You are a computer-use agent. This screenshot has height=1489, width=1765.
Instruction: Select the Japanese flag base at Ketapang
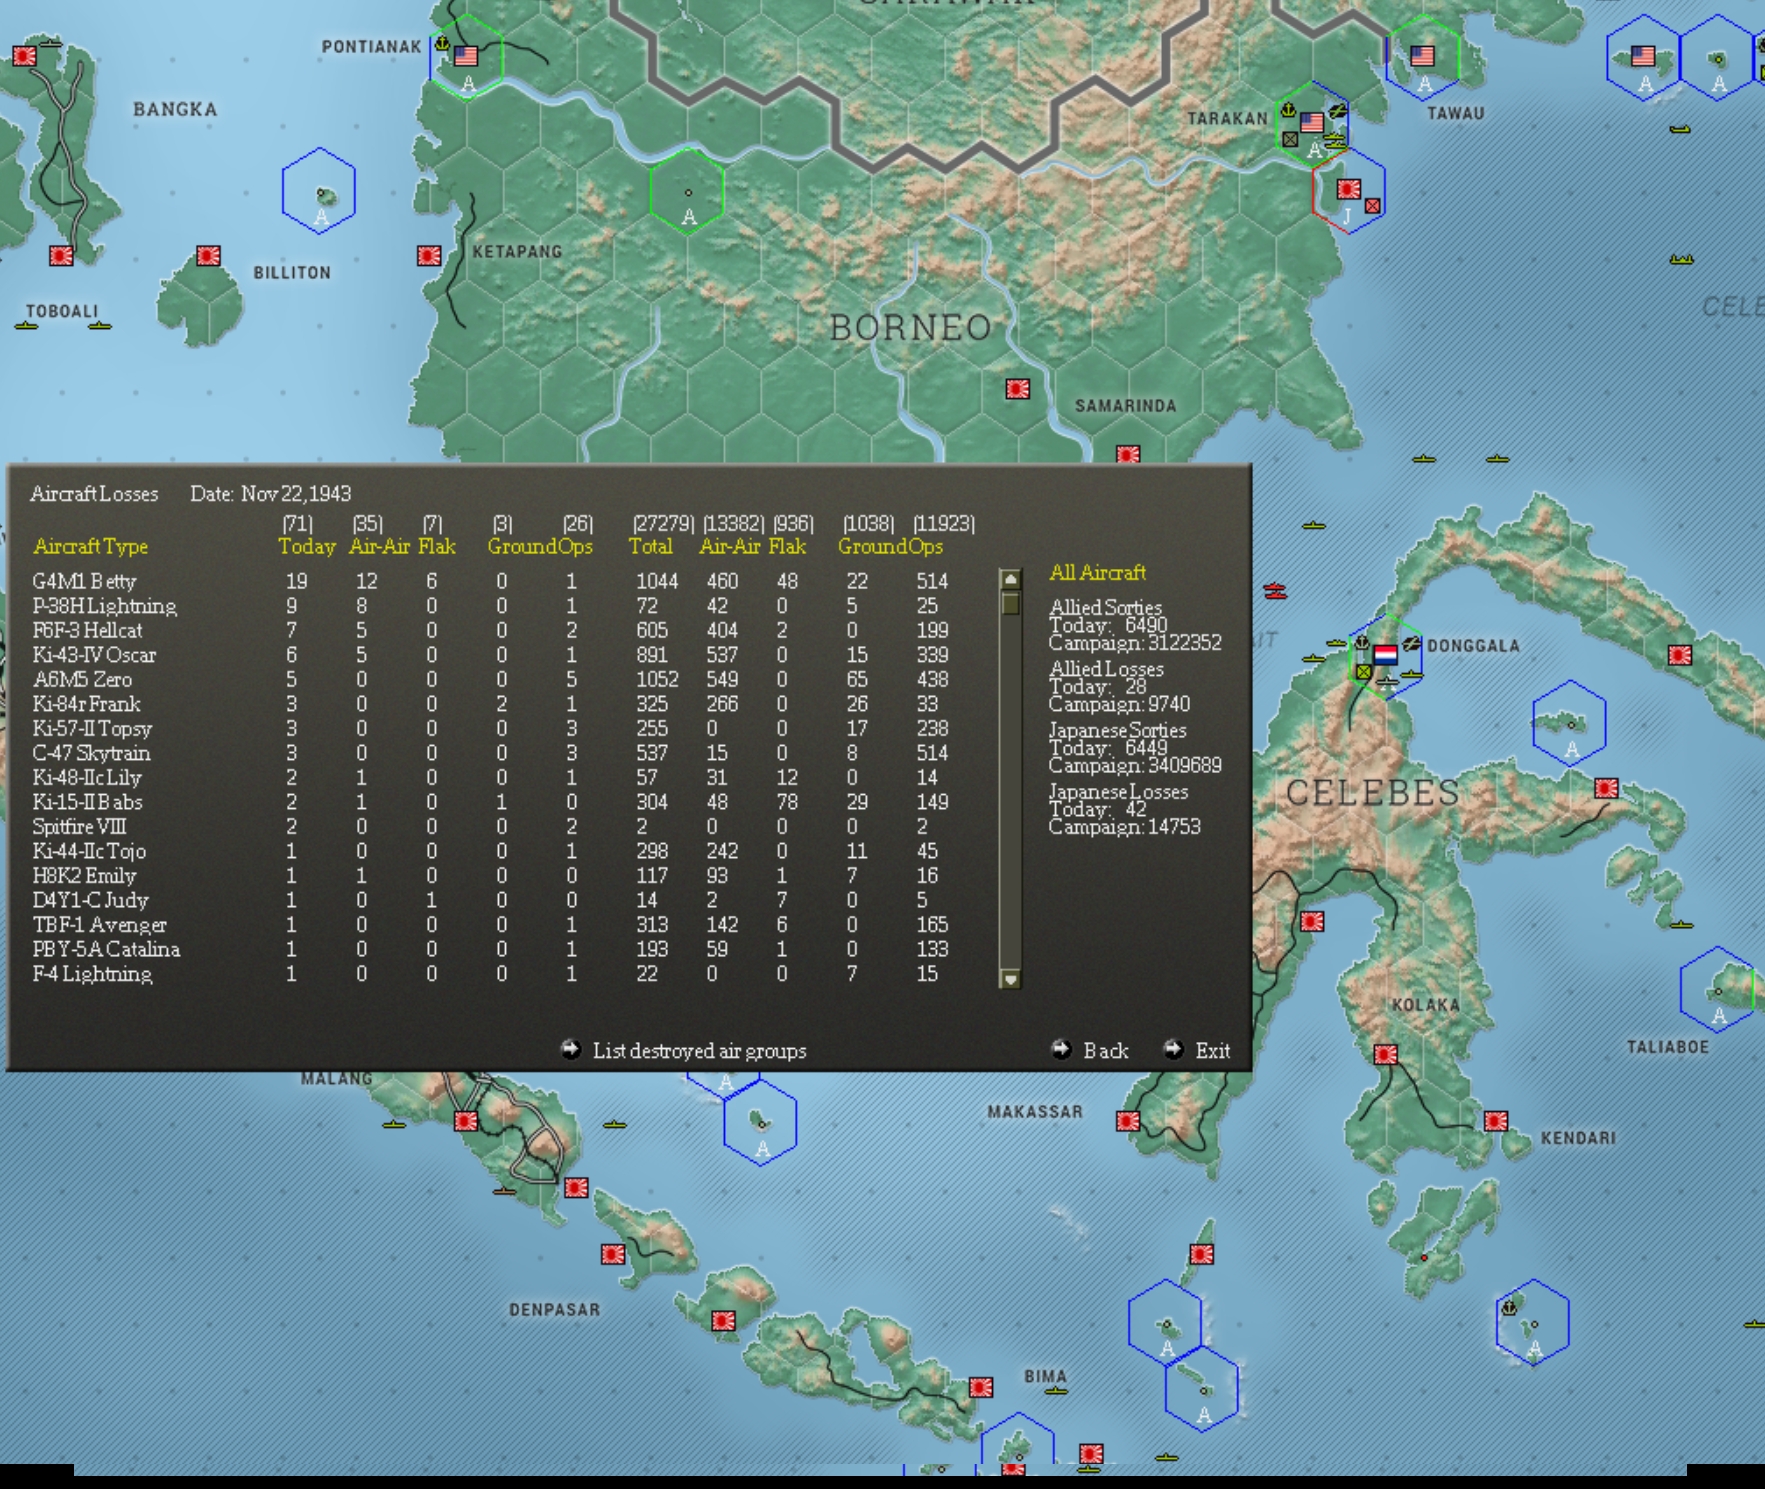point(429,256)
